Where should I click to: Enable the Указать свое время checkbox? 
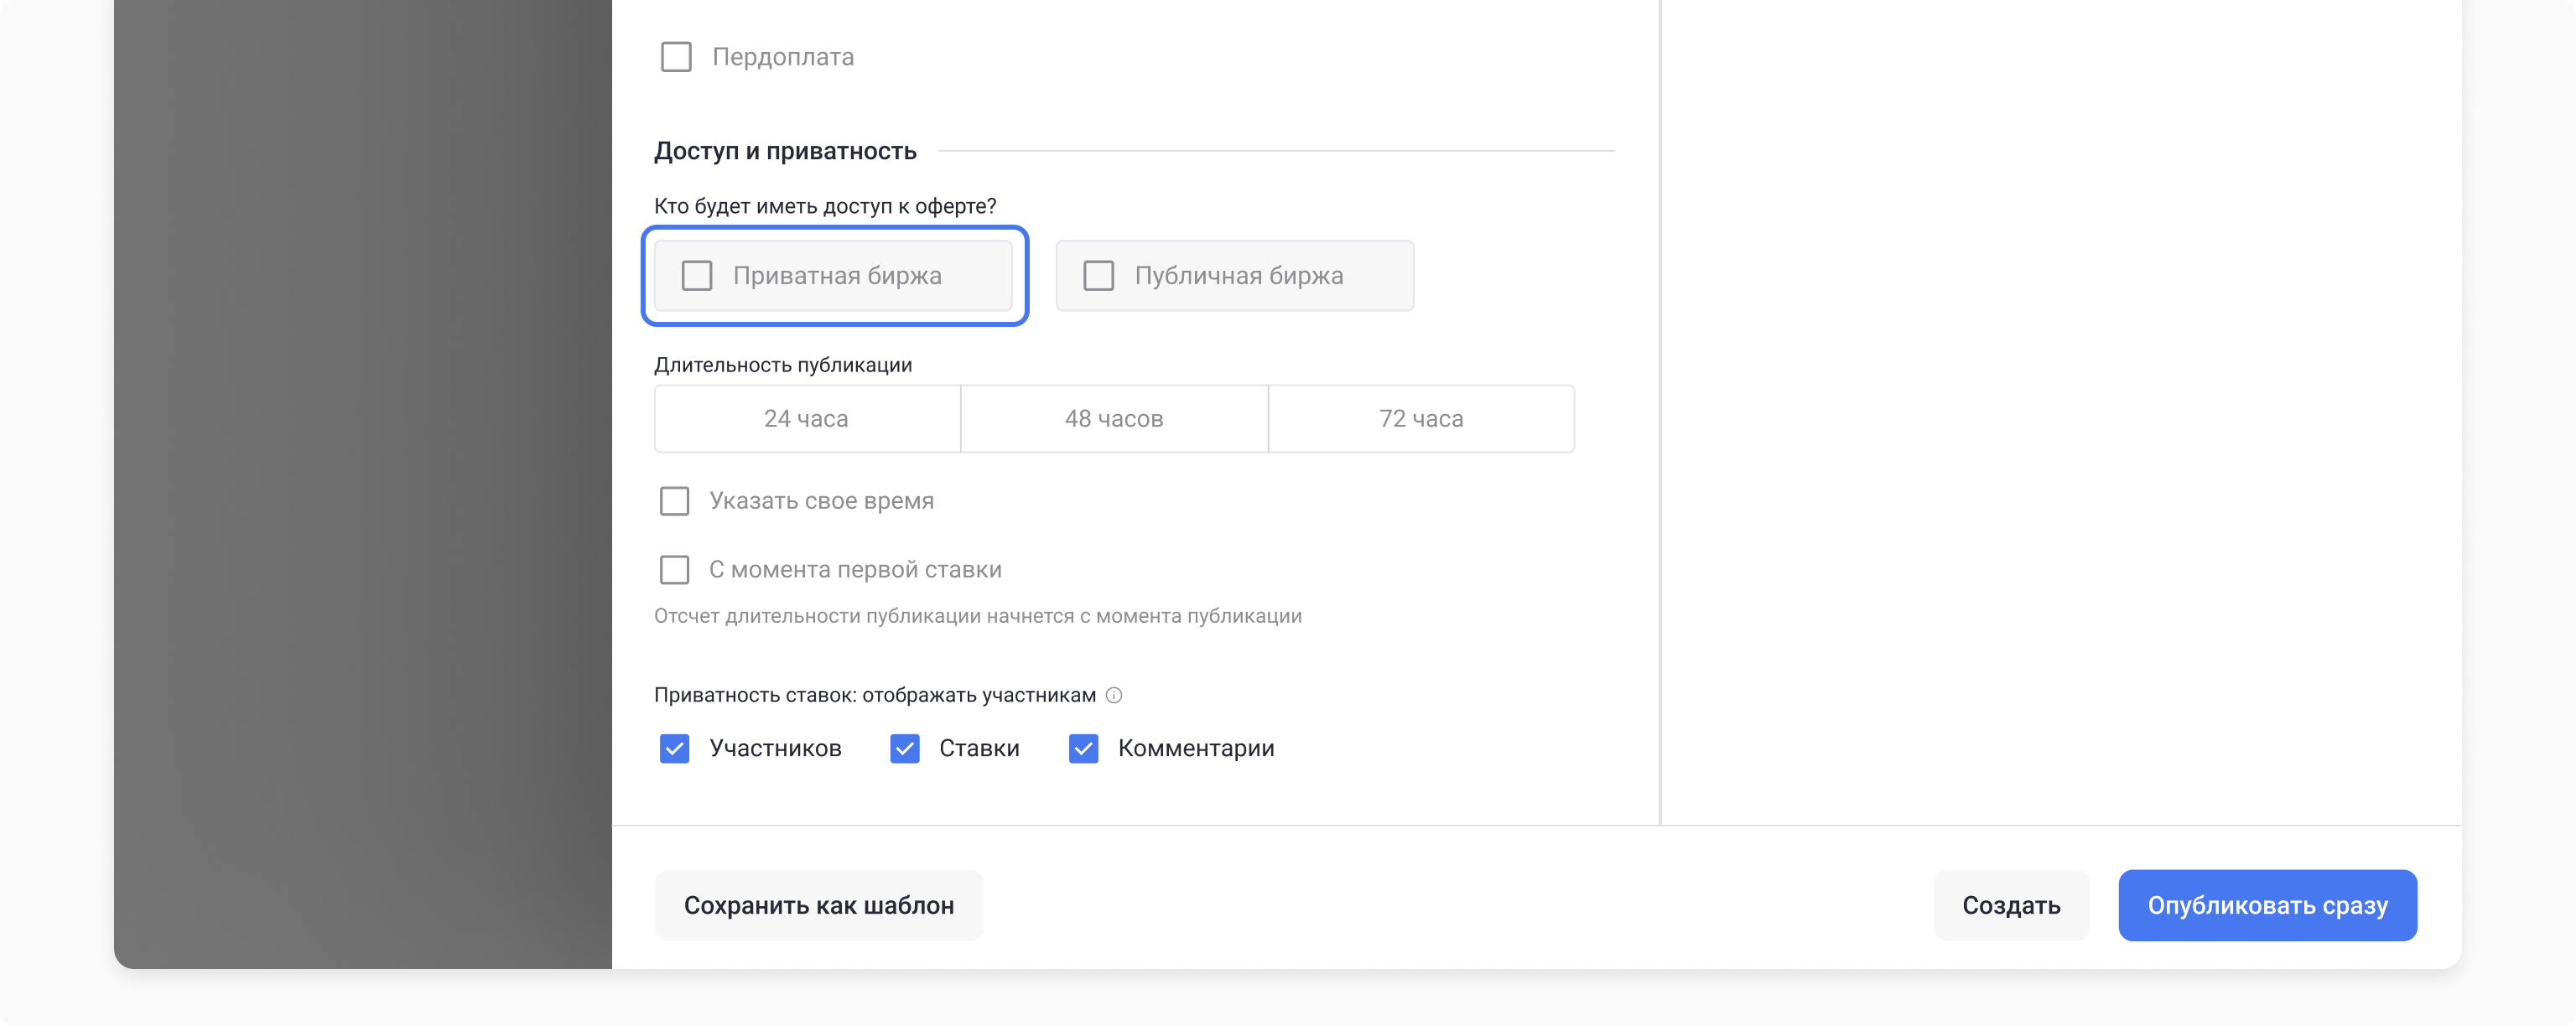click(674, 501)
